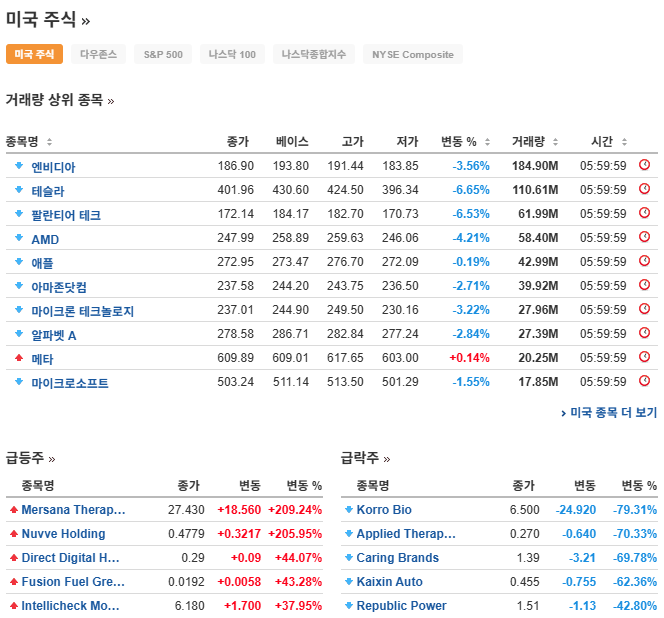Switch to the NYSE Composite tab
Viewport: 664px width, 618px height.
413,54
